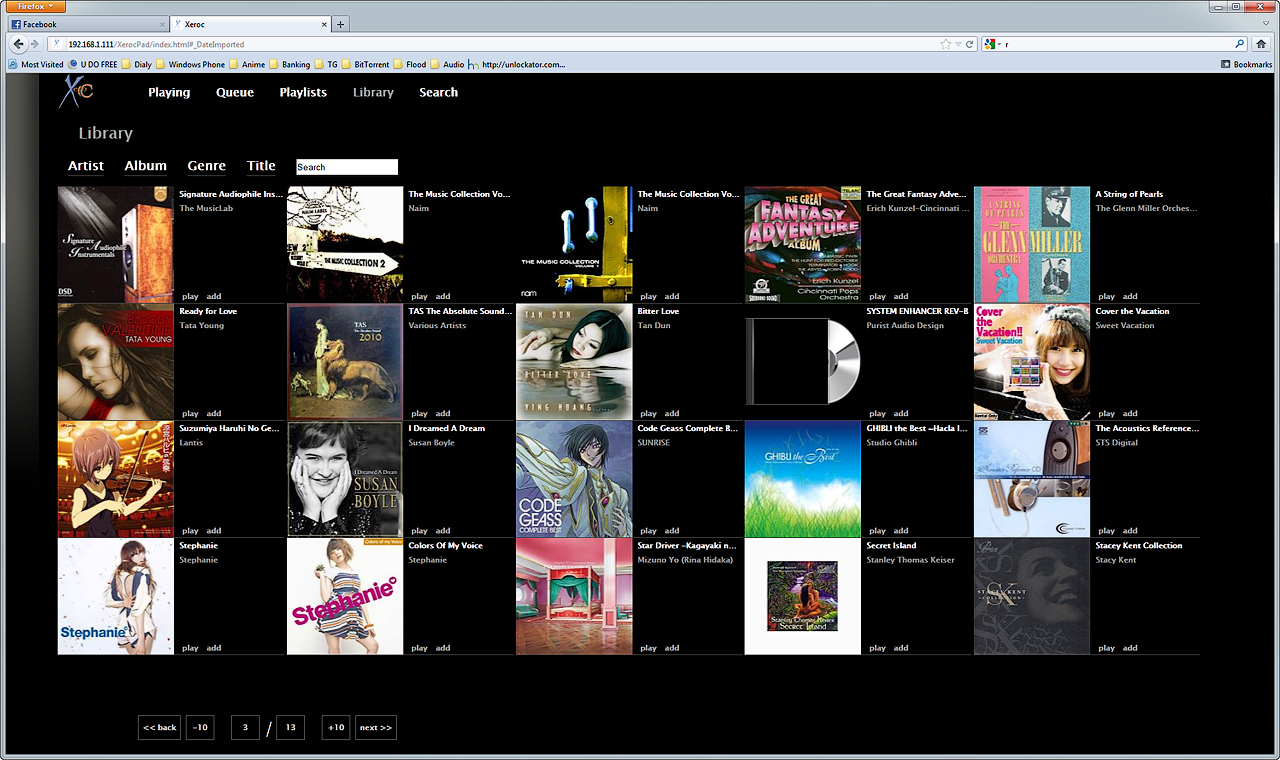Click the magnifier icon in browser search

pyautogui.click(x=1240, y=44)
